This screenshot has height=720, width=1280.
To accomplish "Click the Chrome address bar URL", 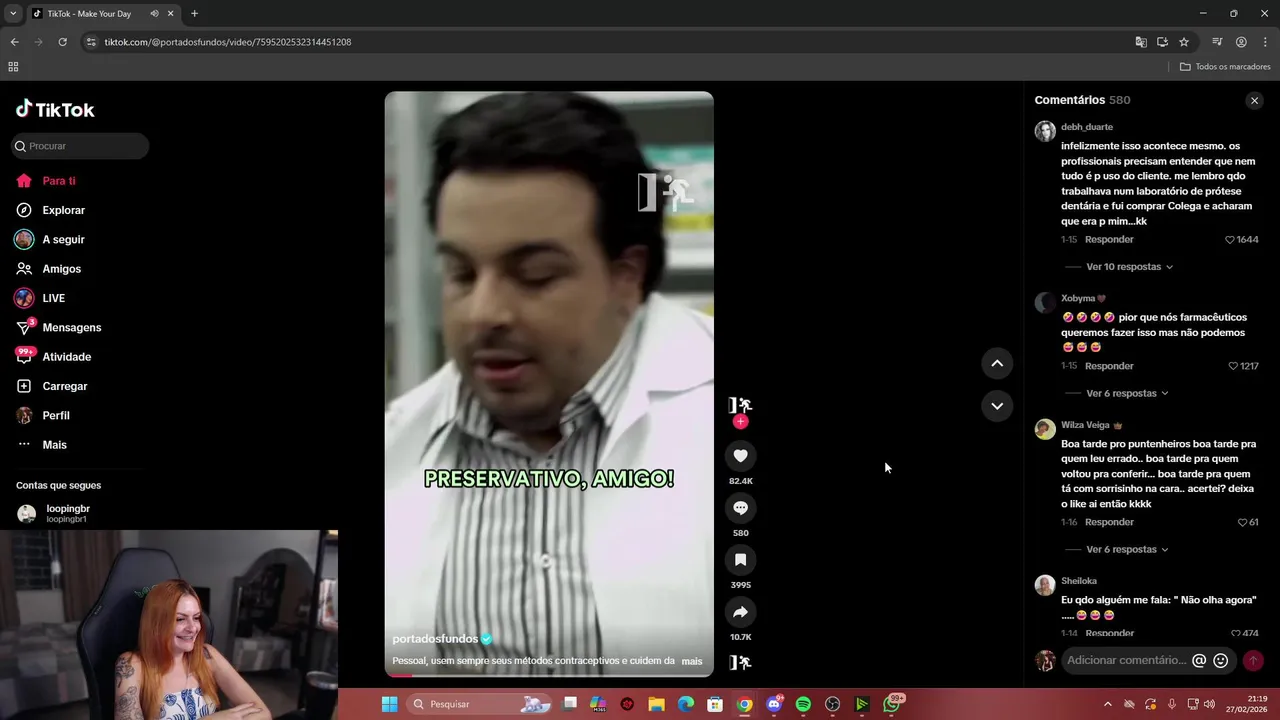I will point(228,42).
